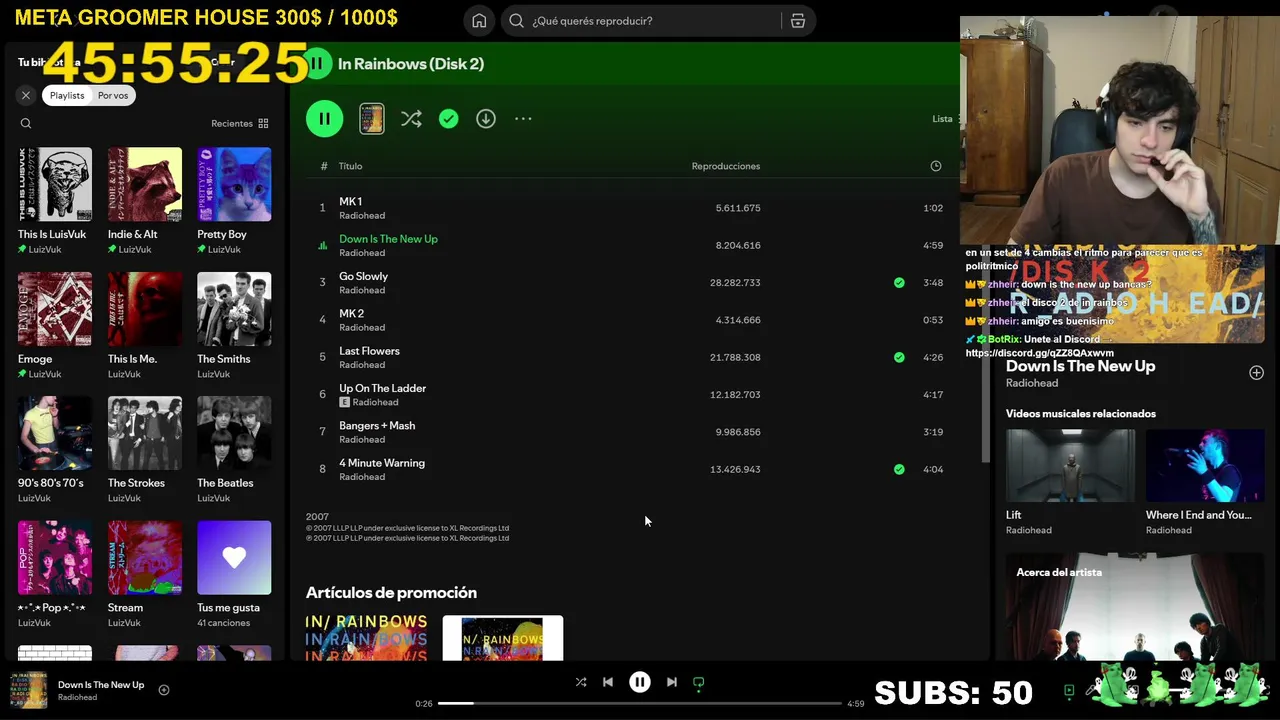Open Radiohead link under Down Is The New Up track
The width and height of the screenshot is (1280, 720).
[362, 253]
